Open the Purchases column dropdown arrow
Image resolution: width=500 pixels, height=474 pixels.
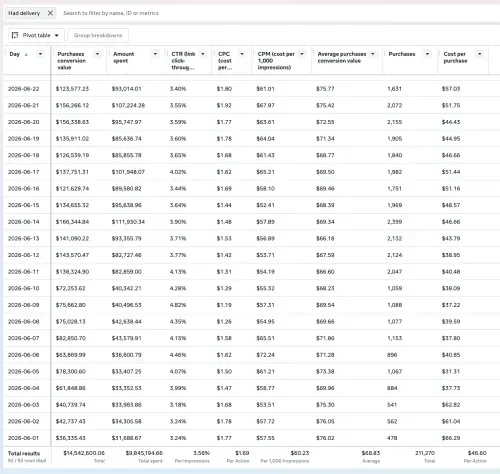coord(427,54)
